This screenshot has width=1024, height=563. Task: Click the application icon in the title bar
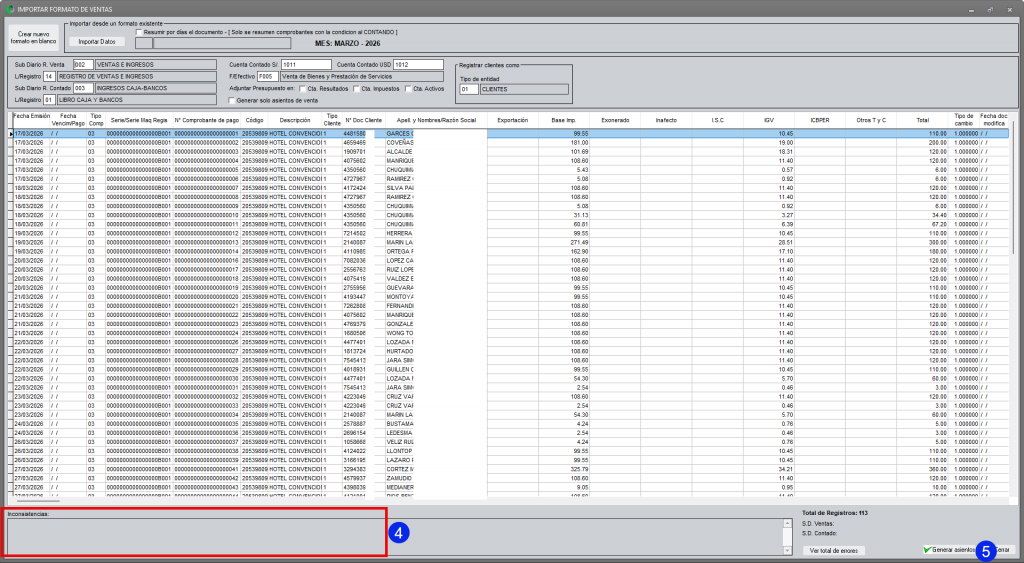pos(10,9)
